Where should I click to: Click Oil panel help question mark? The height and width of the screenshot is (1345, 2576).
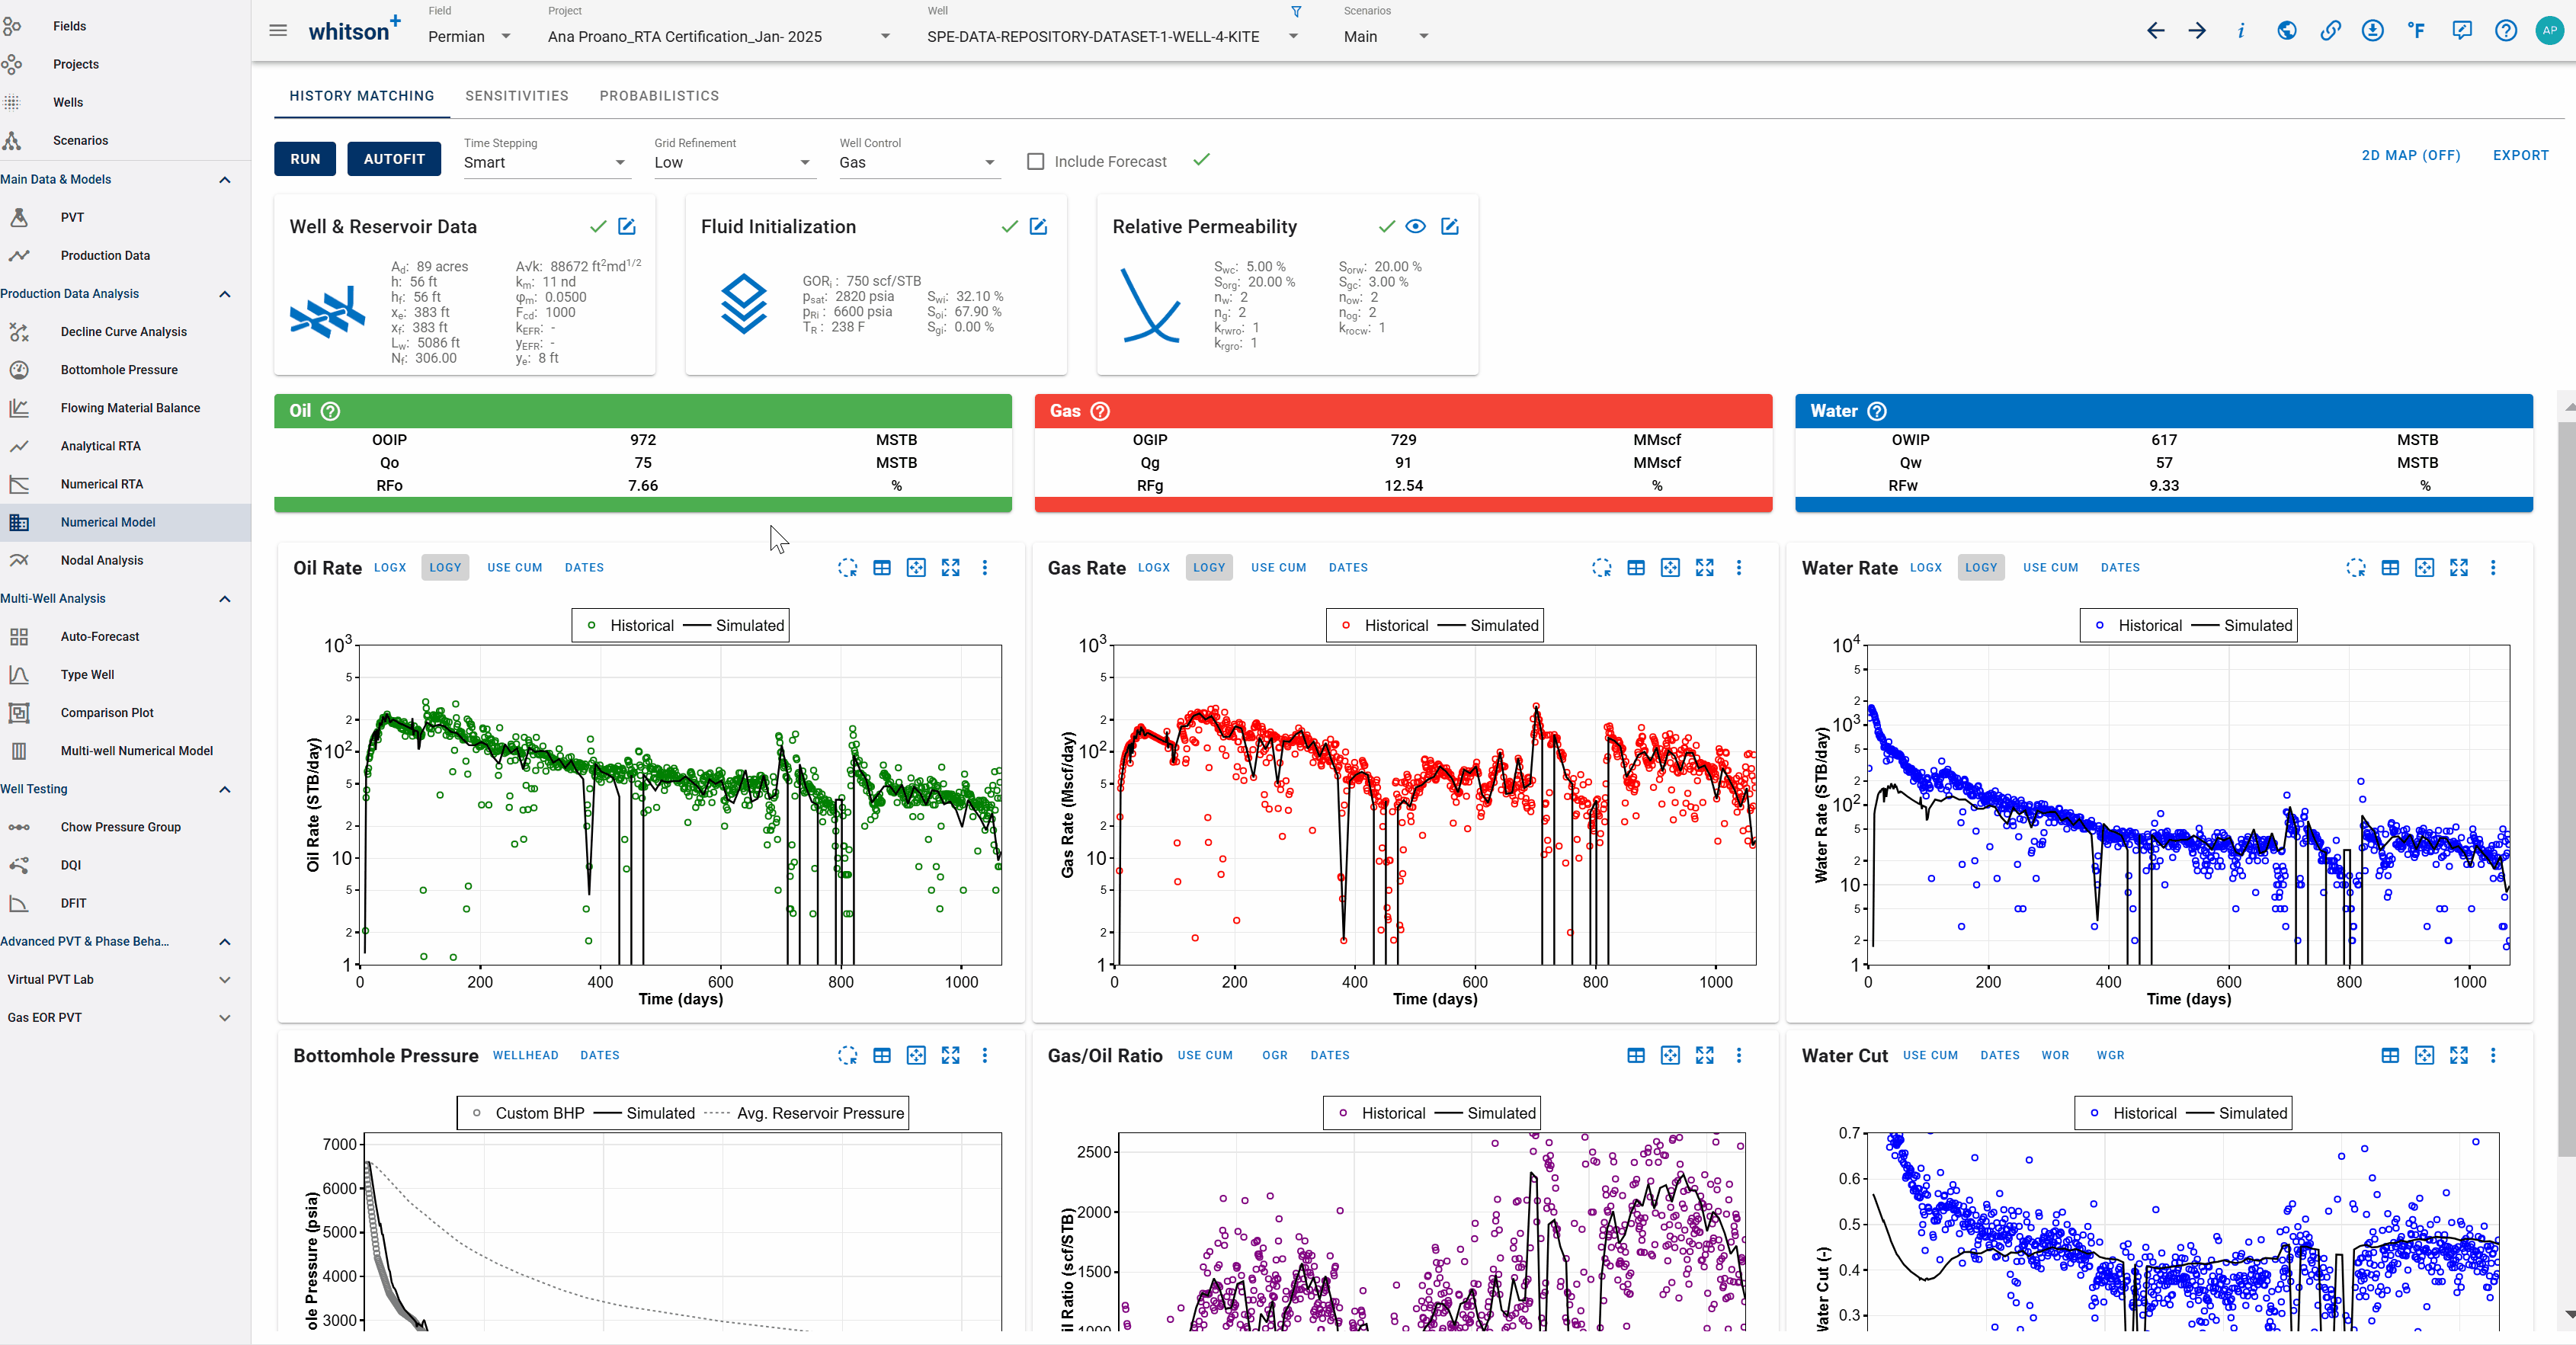tap(331, 411)
